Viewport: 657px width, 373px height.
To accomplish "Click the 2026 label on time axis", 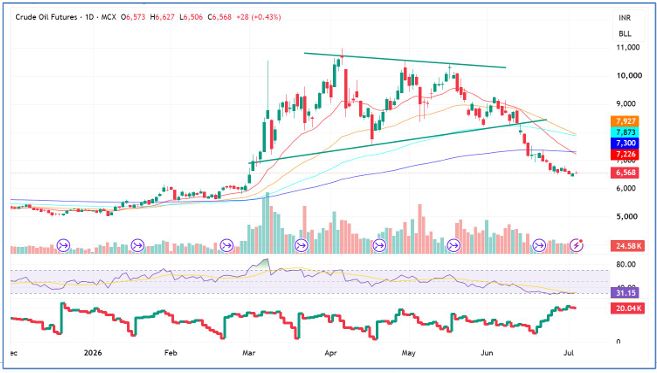I will pos(93,353).
